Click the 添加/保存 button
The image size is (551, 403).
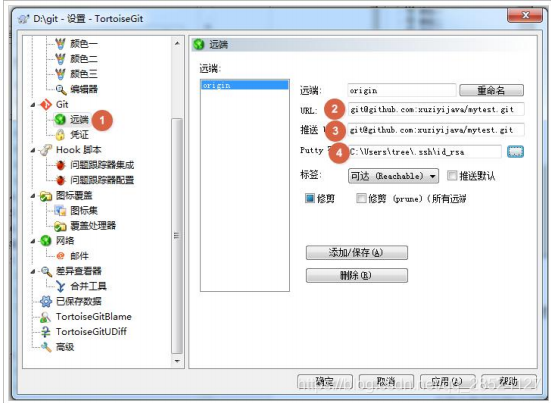(357, 253)
